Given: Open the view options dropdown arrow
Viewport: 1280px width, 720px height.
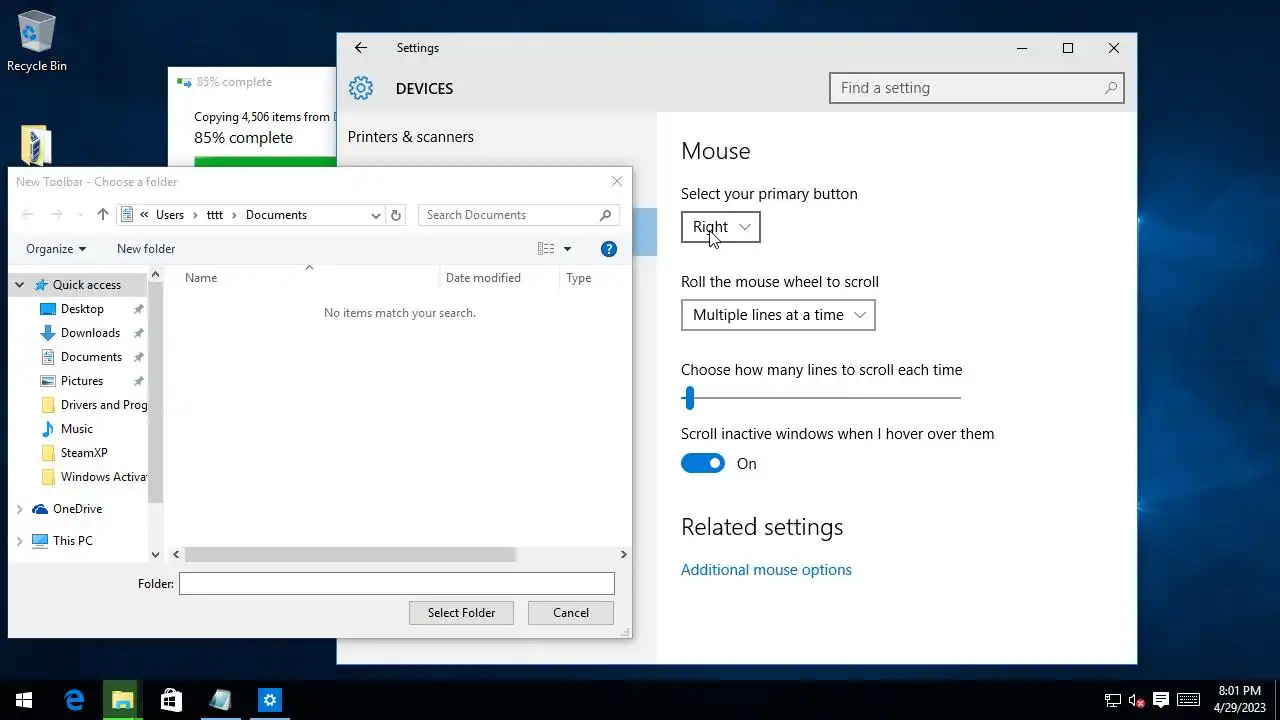Looking at the screenshot, I should (567, 249).
